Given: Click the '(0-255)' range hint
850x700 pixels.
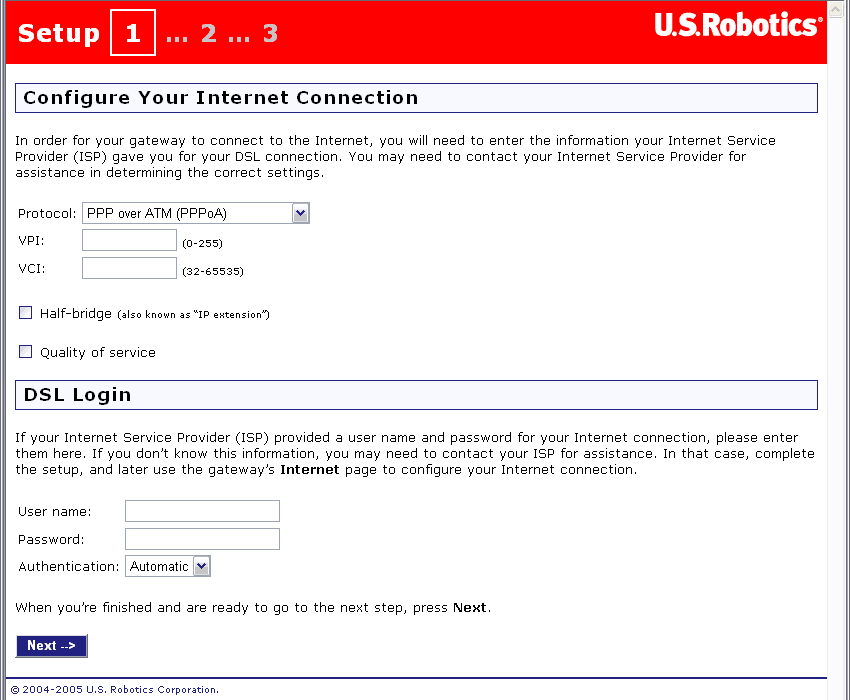Looking at the screenshot, I should (x=202, y=243).
